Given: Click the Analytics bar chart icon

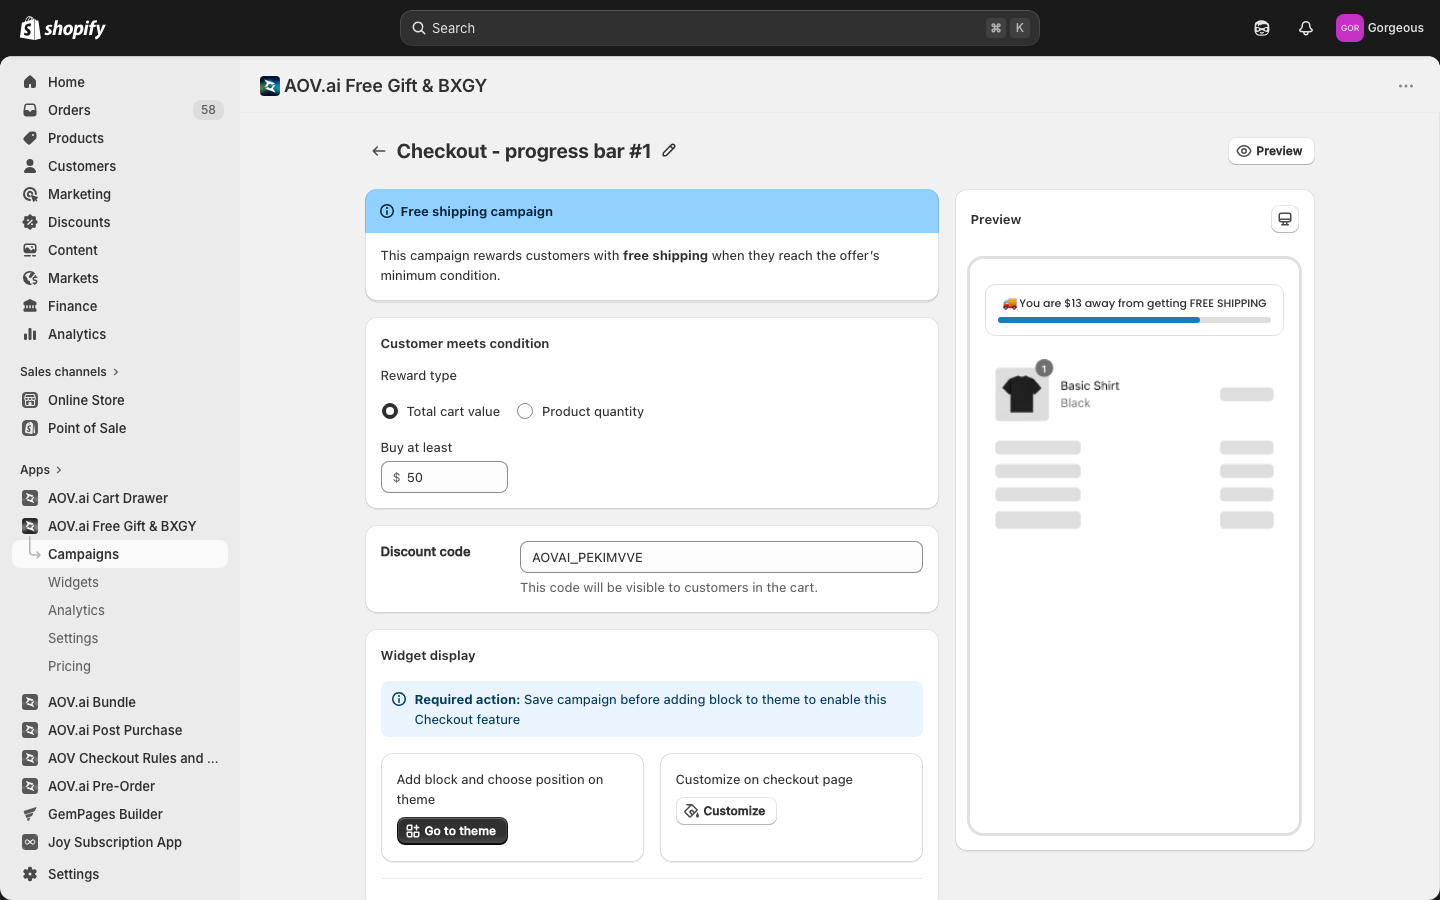Looking at the screenshot, I should click(x=30, y=334).
